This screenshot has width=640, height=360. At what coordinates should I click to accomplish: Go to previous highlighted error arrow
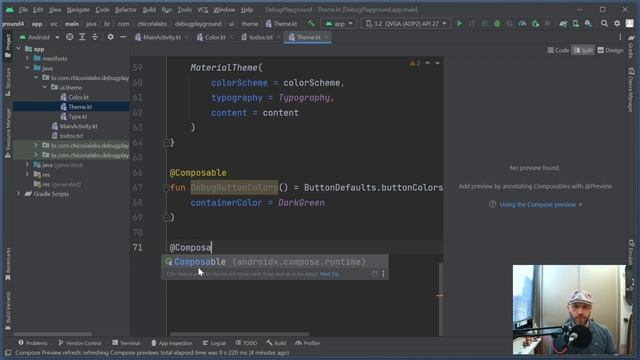(x=427, y=63)
